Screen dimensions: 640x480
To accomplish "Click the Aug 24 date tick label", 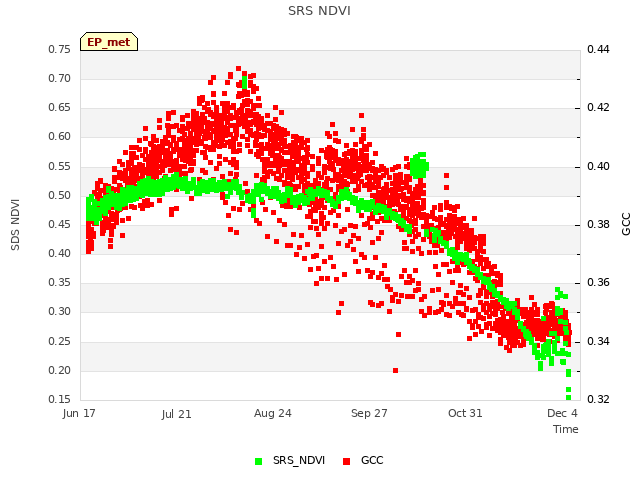I will tap(273, 413).
